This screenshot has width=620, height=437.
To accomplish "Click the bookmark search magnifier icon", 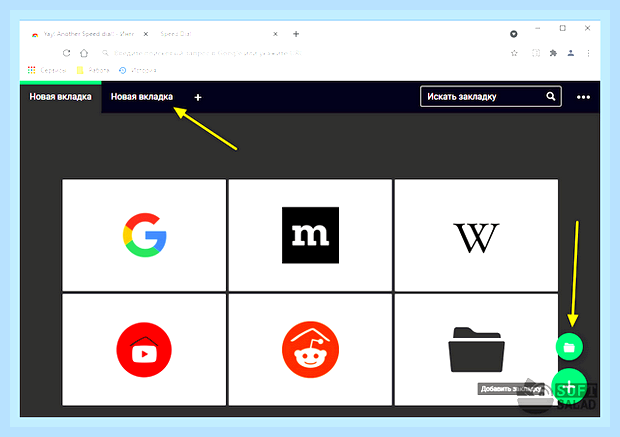I will point(550,96).
